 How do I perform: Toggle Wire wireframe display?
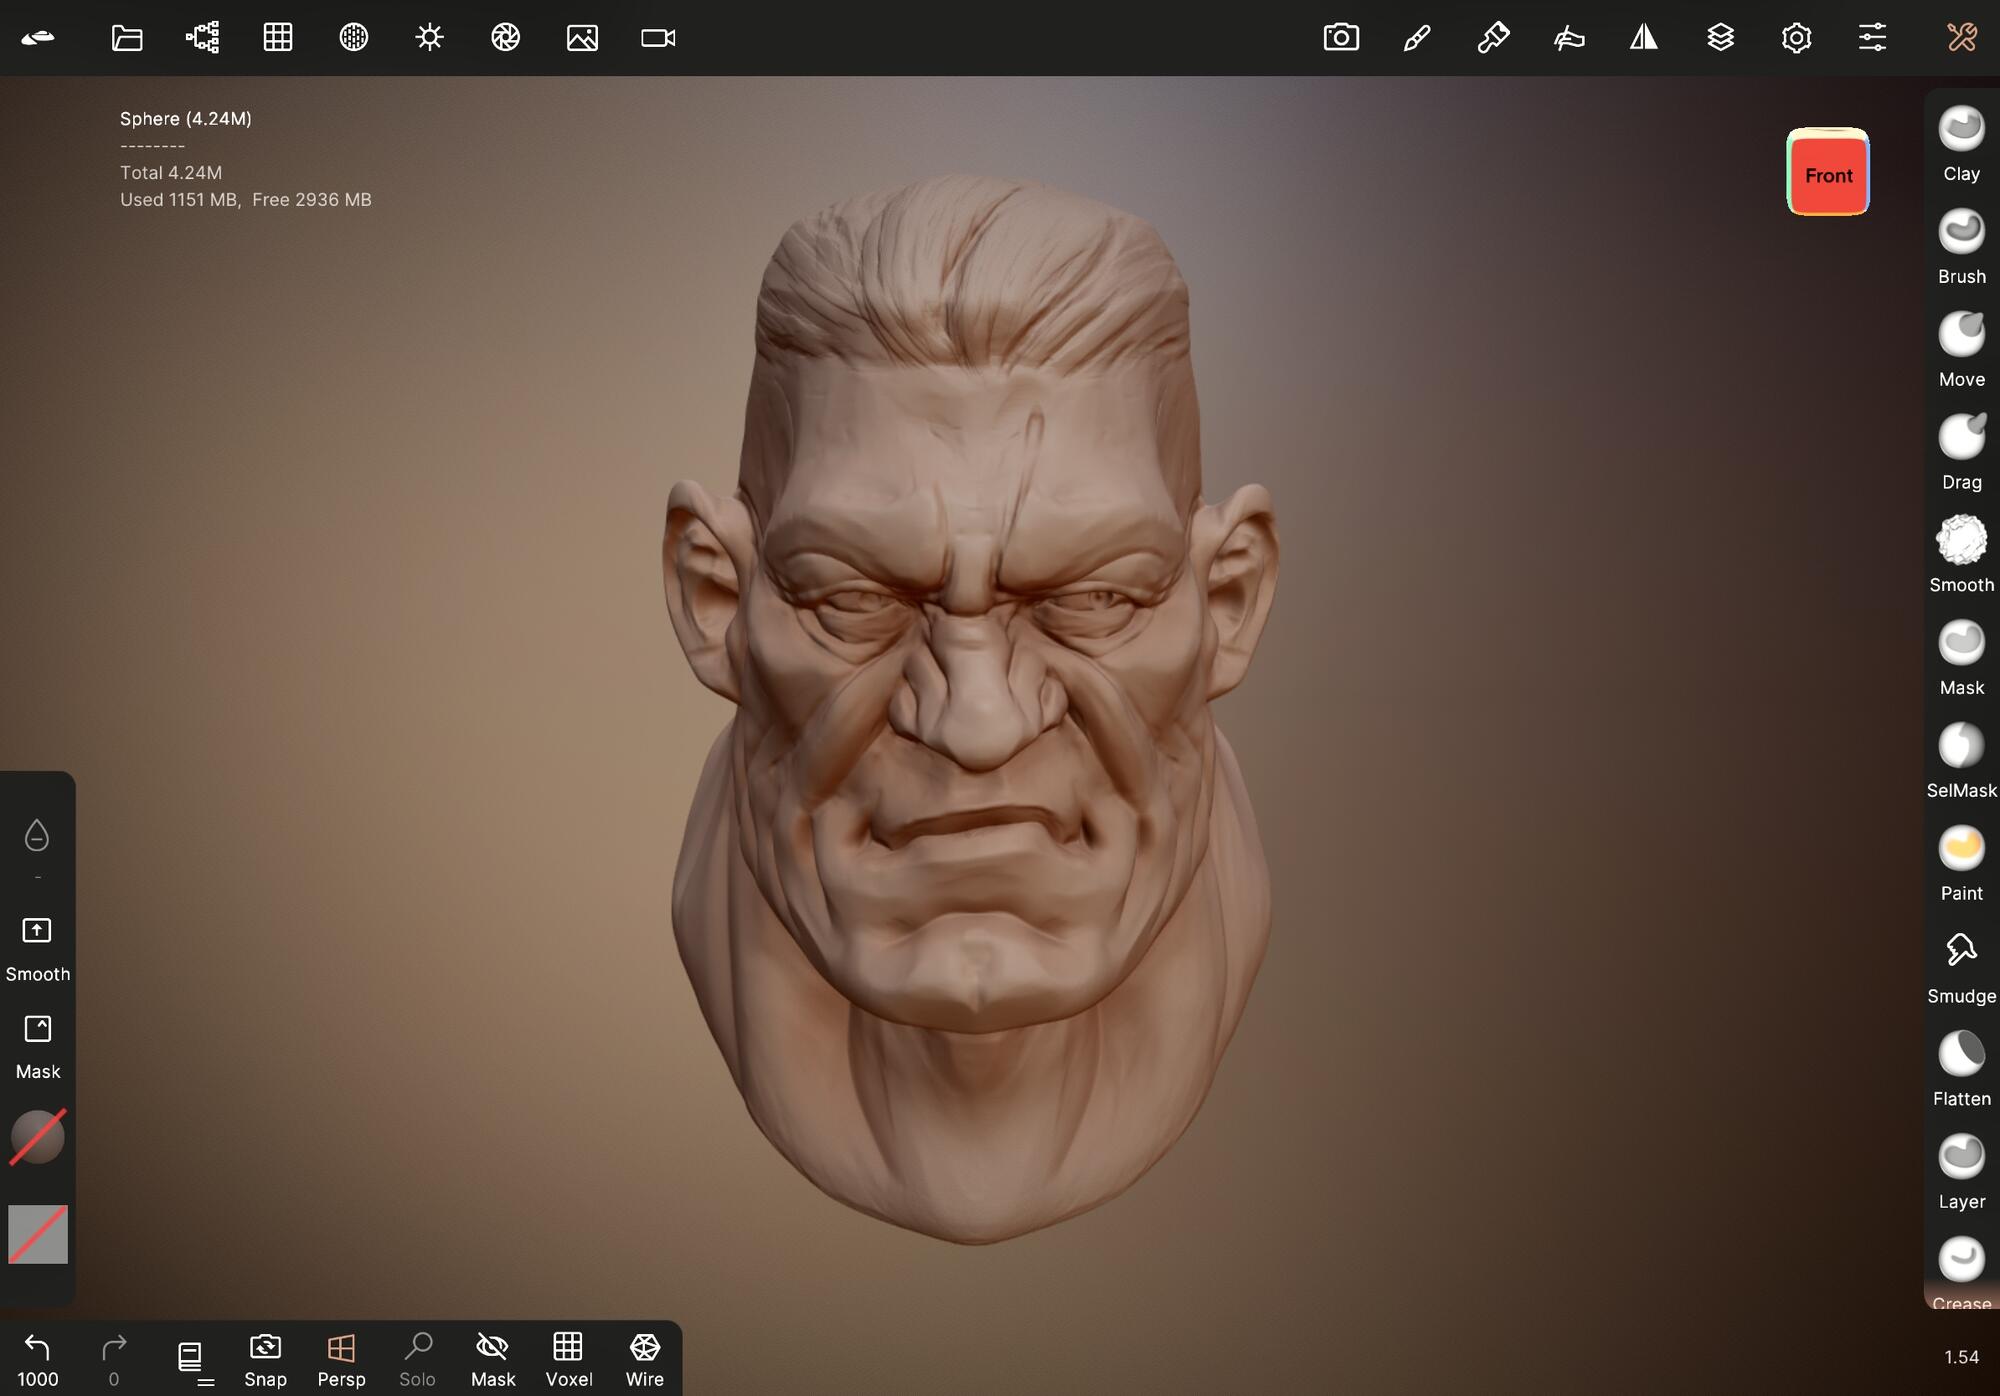[644, 1358]
